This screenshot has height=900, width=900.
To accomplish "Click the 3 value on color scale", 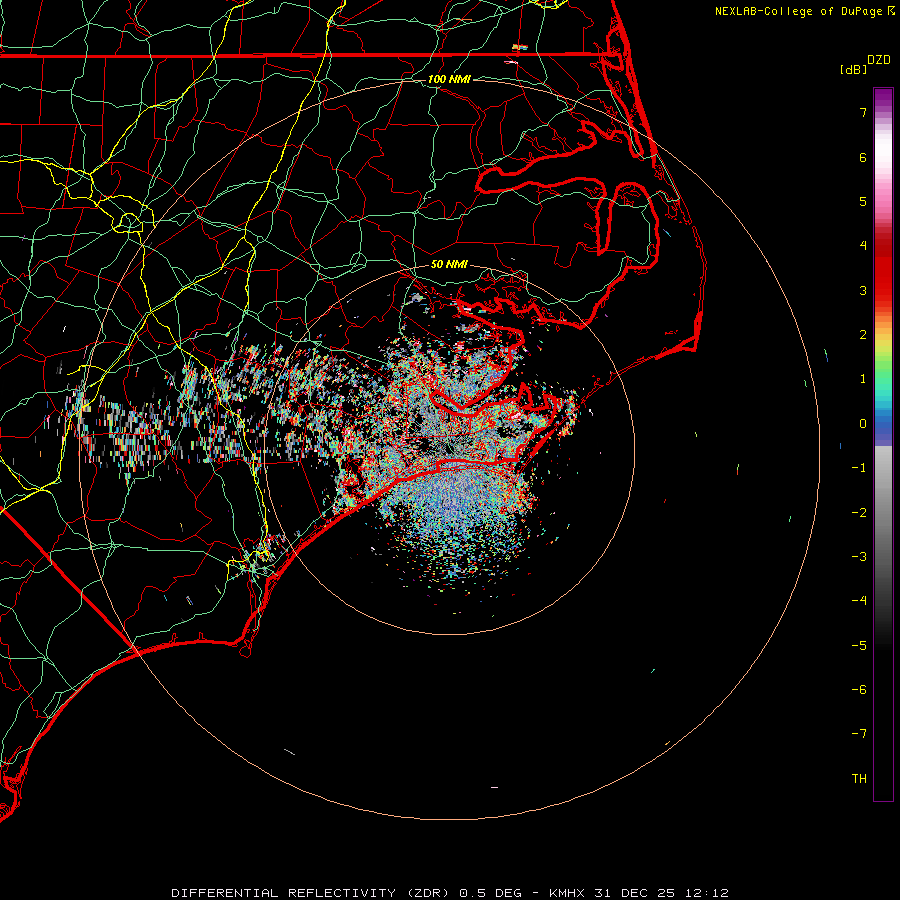I will (x=863, y=290).
